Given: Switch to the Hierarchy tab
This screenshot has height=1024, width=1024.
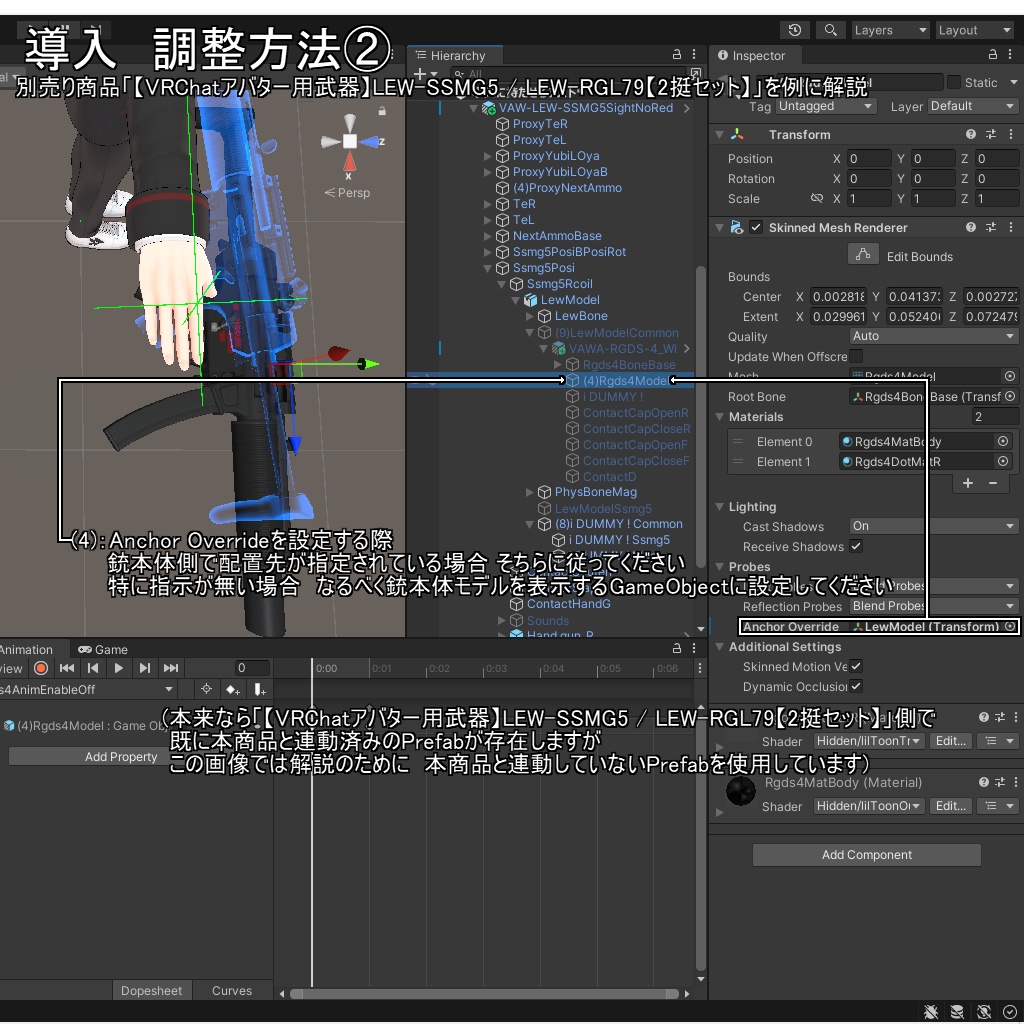Looking at the screenshot, I should 455,56.
